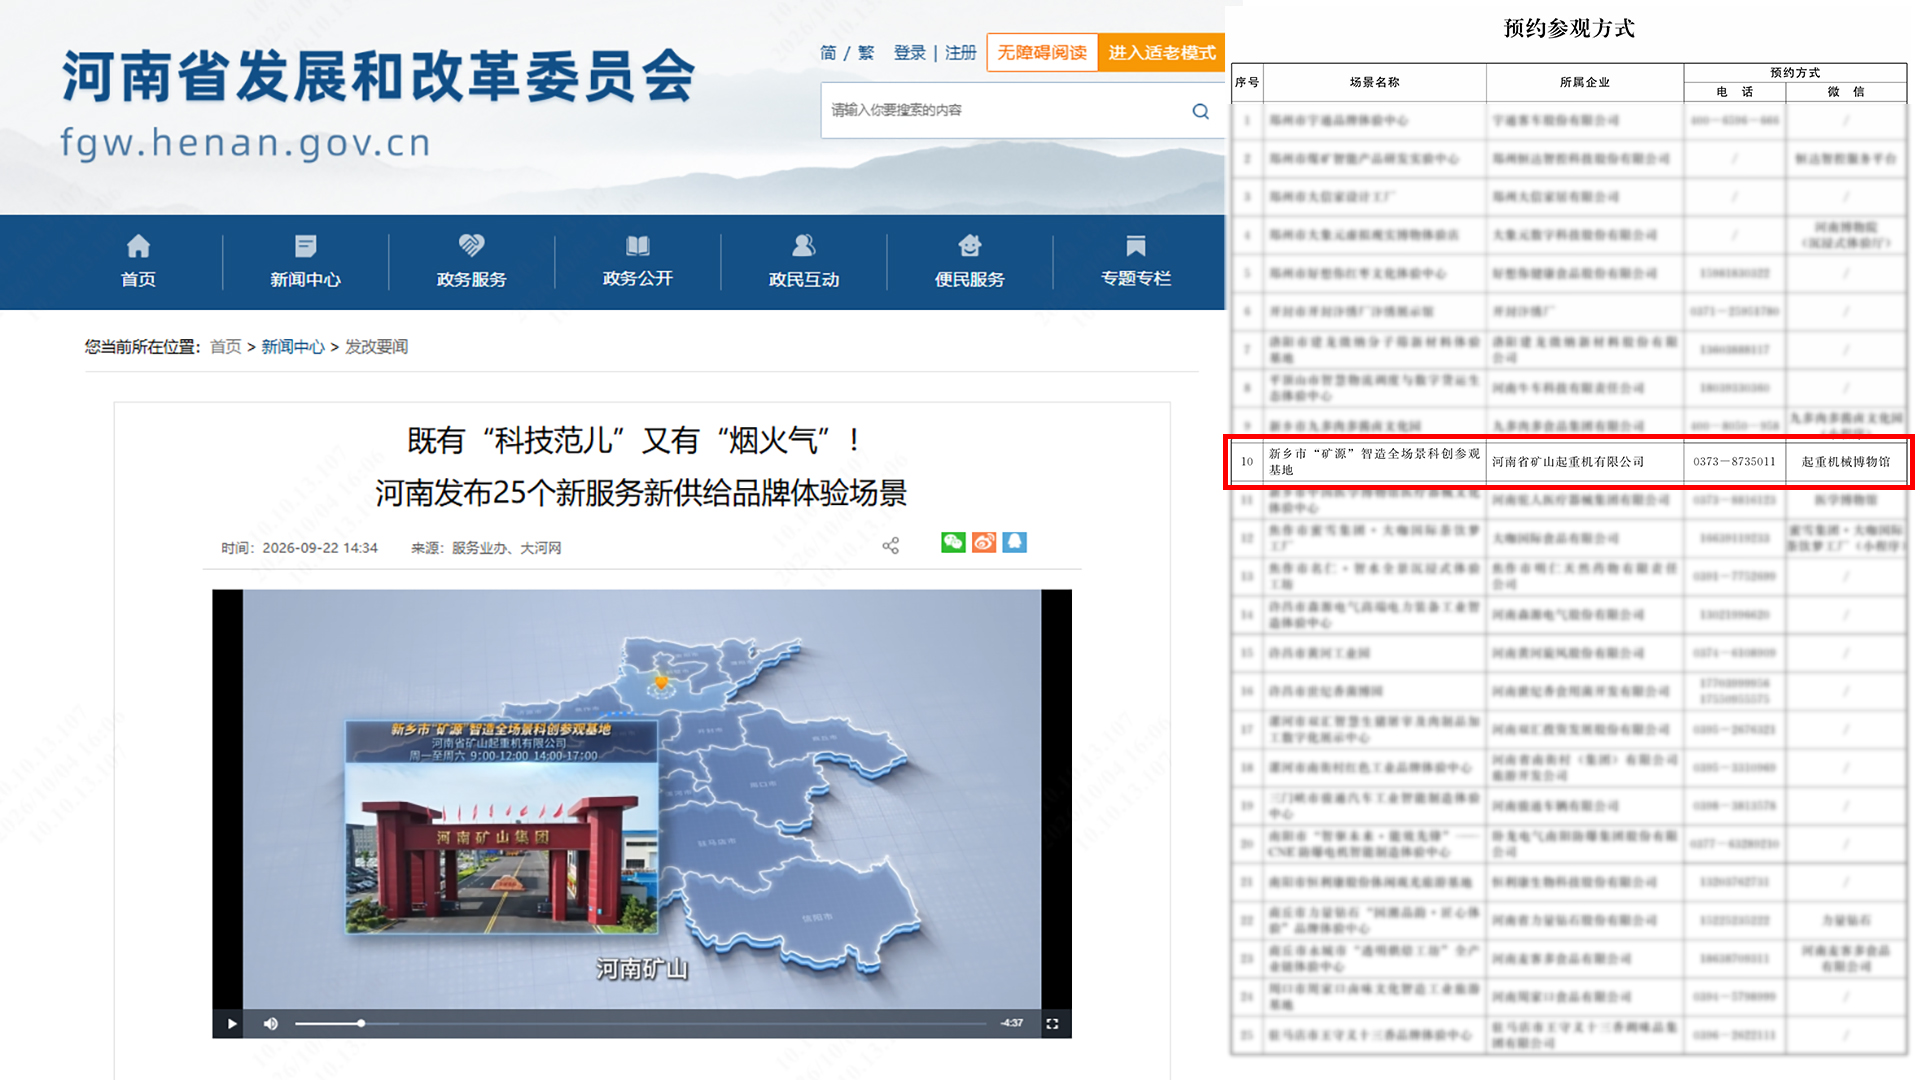The height and width of the screenshot is (1080, 1920).
Task: Click the timestamp 2026-09-22 14:34
Action: tap(320, 548)
